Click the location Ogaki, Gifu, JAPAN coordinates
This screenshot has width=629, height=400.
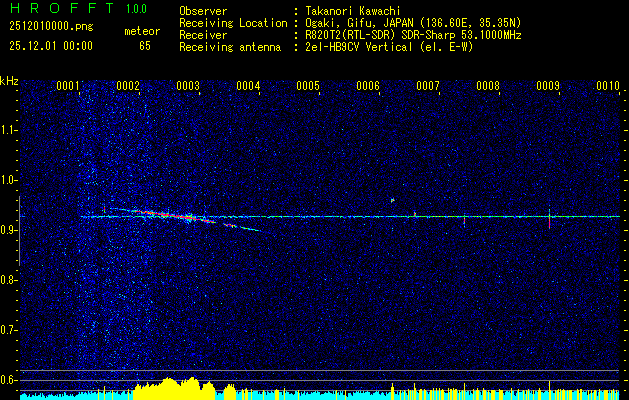[413, 24]
